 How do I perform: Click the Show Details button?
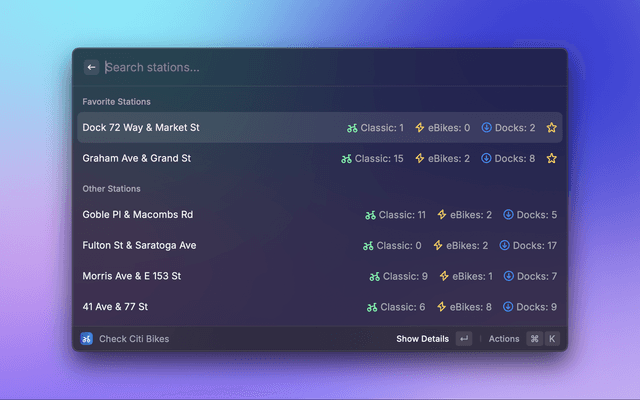422,339
